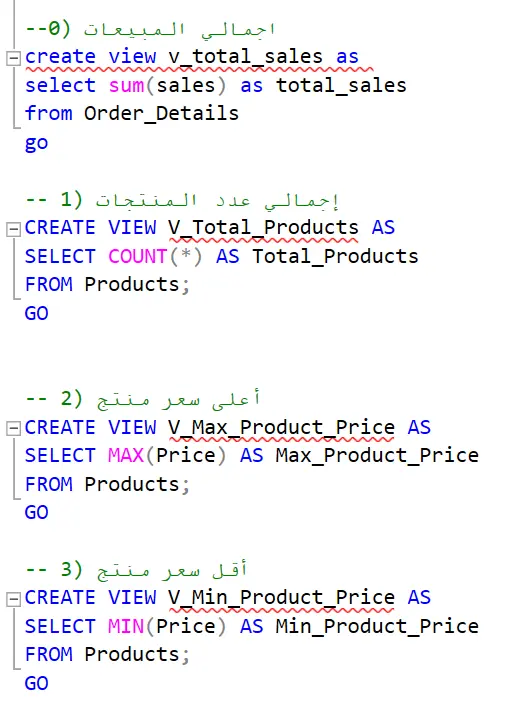Click the comment line numbered 0
526x723 pixels.
pyautogui.click(x=150, y=29)
